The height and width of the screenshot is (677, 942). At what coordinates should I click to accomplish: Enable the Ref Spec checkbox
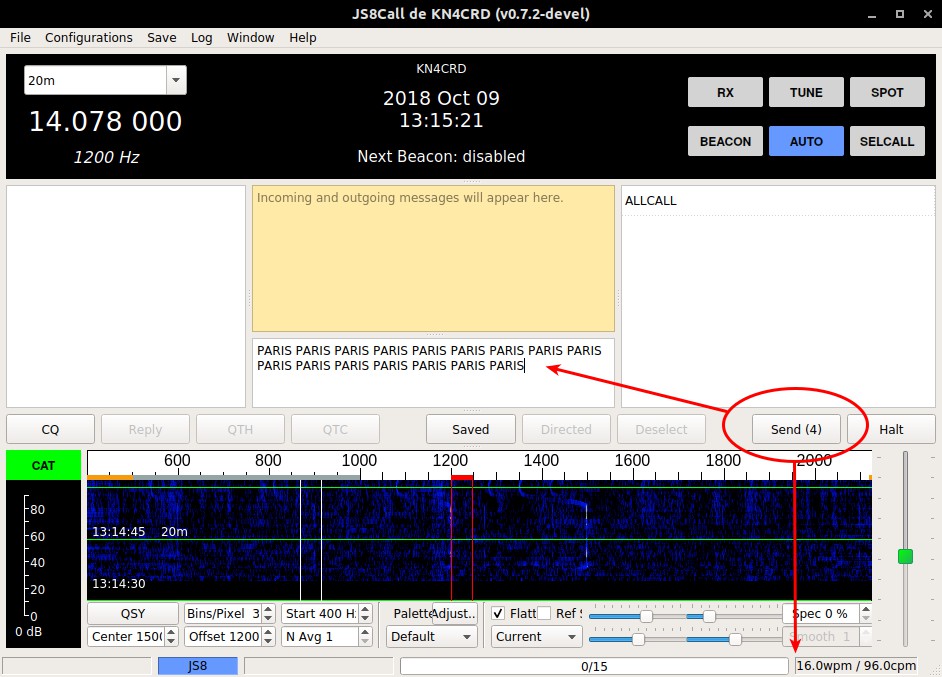544,613
